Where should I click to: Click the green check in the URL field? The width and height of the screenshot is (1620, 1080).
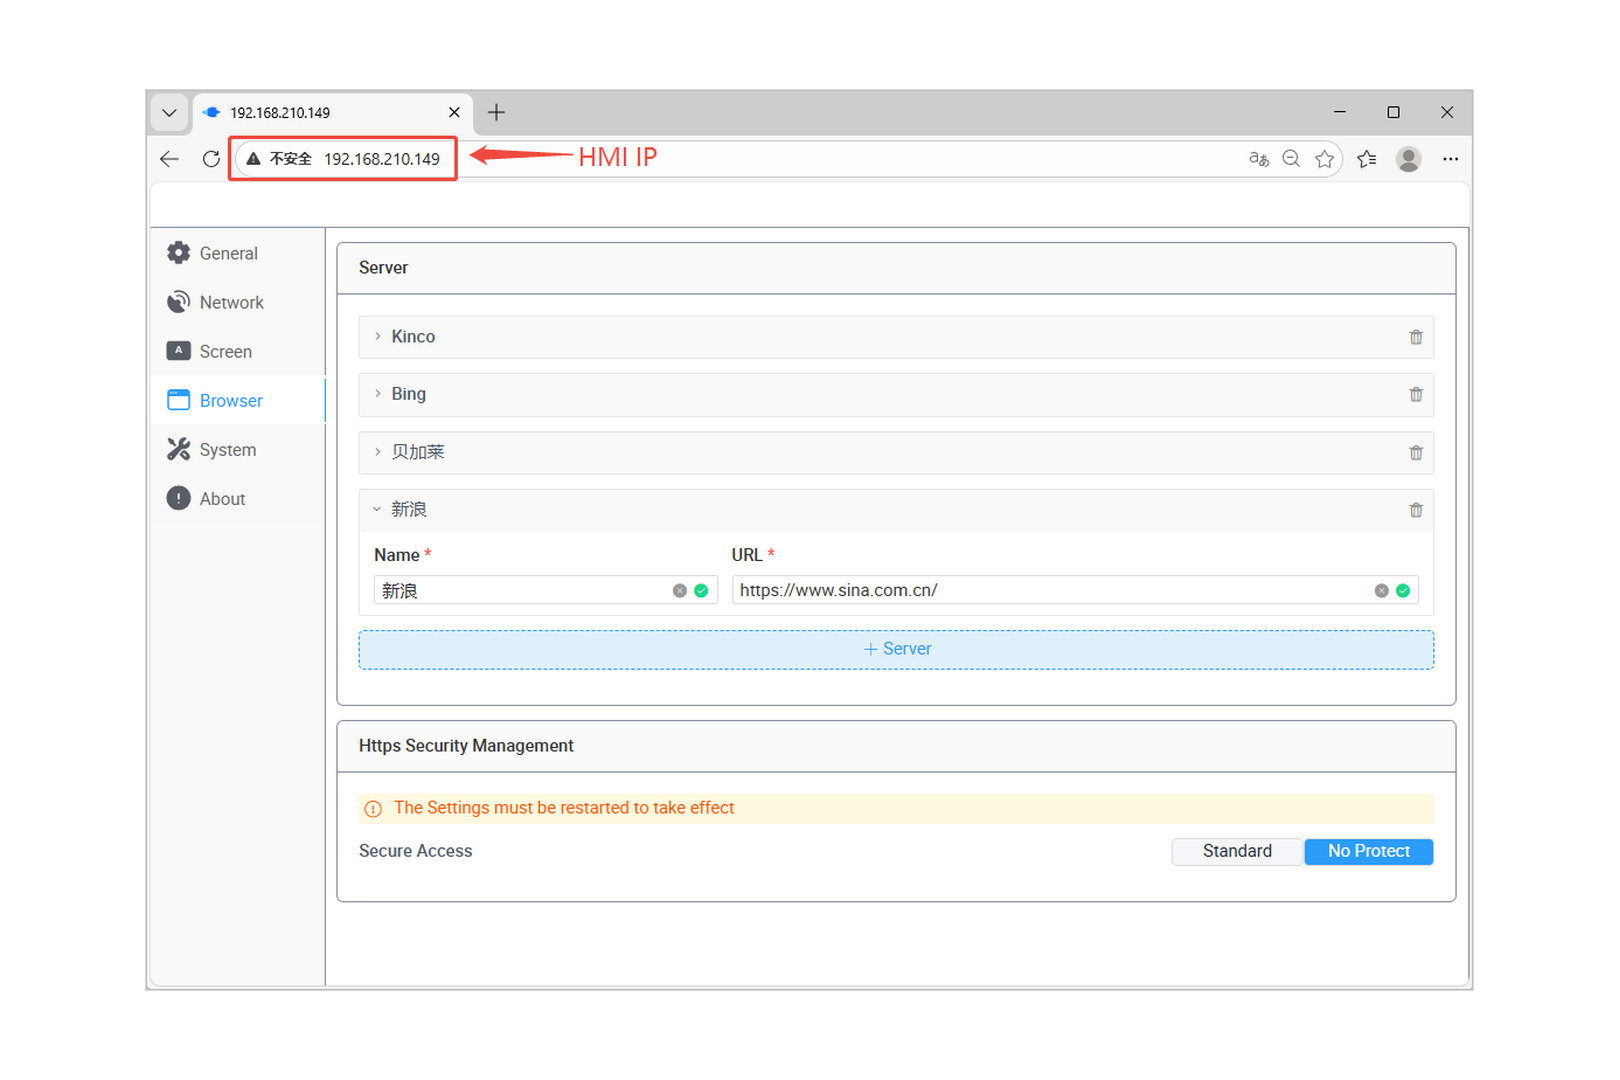click(1403, 591)
